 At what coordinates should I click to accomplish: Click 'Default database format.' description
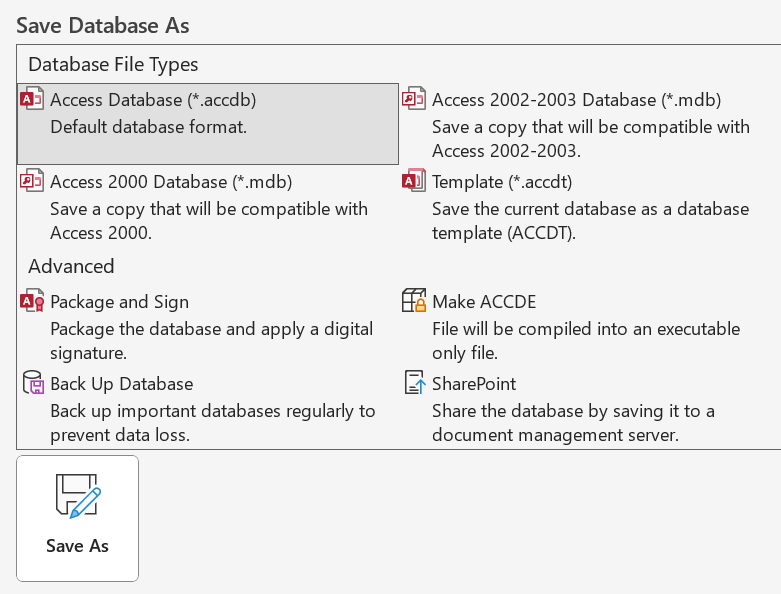coord(148,127)
